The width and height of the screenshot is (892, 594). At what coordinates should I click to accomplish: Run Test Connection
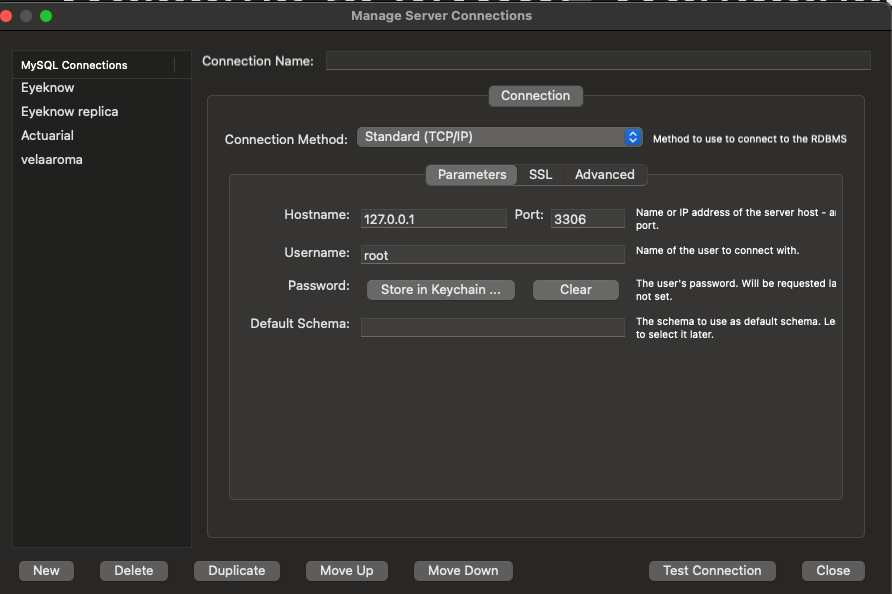(x=712, y=570)
